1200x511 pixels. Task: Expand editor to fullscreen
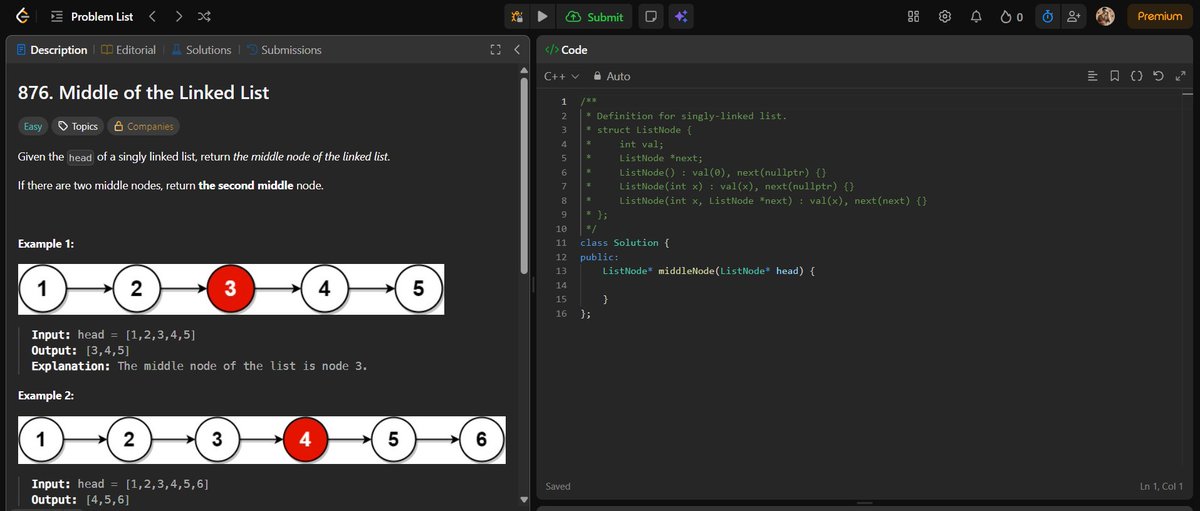(1180, 76)
